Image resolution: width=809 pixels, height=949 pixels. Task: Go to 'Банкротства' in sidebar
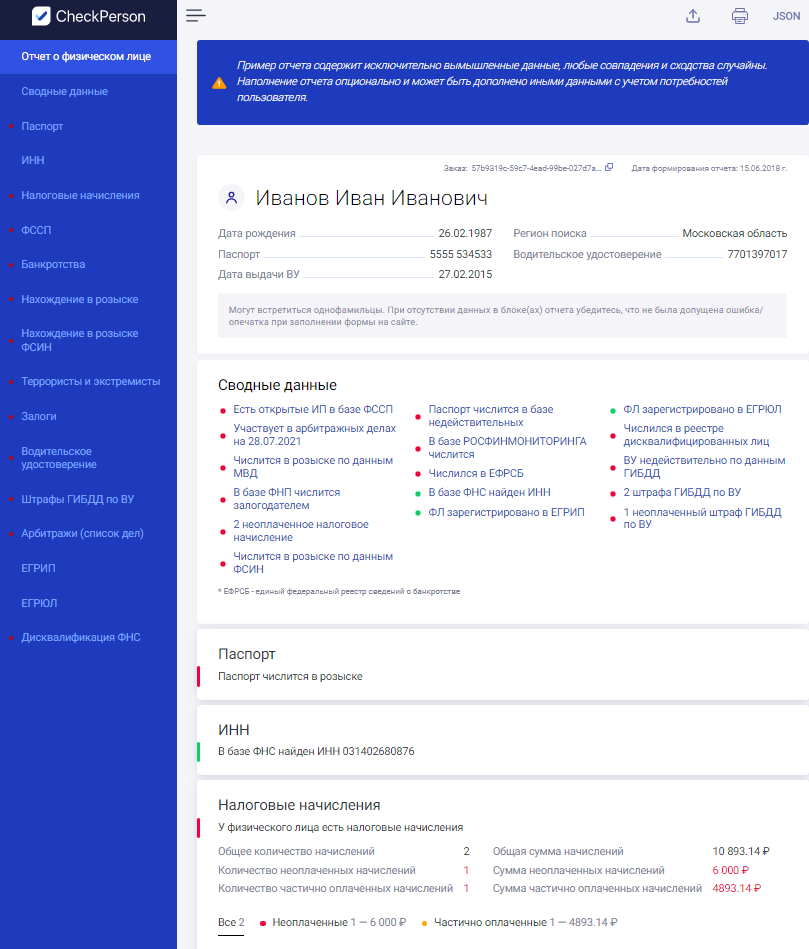pos(53,264)
